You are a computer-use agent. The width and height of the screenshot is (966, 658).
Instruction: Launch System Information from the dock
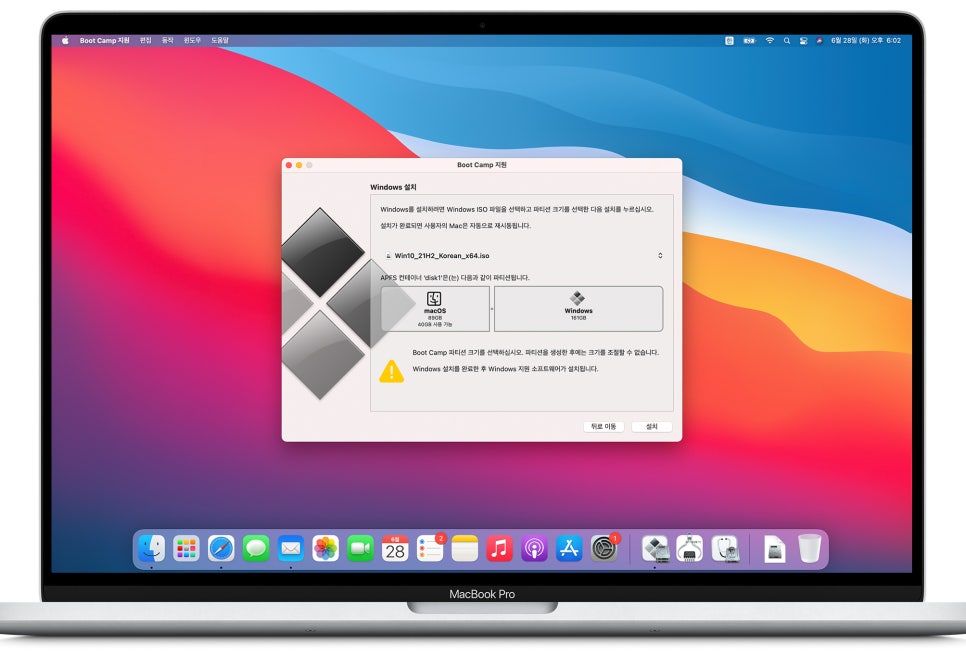pyautogui.click(x=690, y=548)
